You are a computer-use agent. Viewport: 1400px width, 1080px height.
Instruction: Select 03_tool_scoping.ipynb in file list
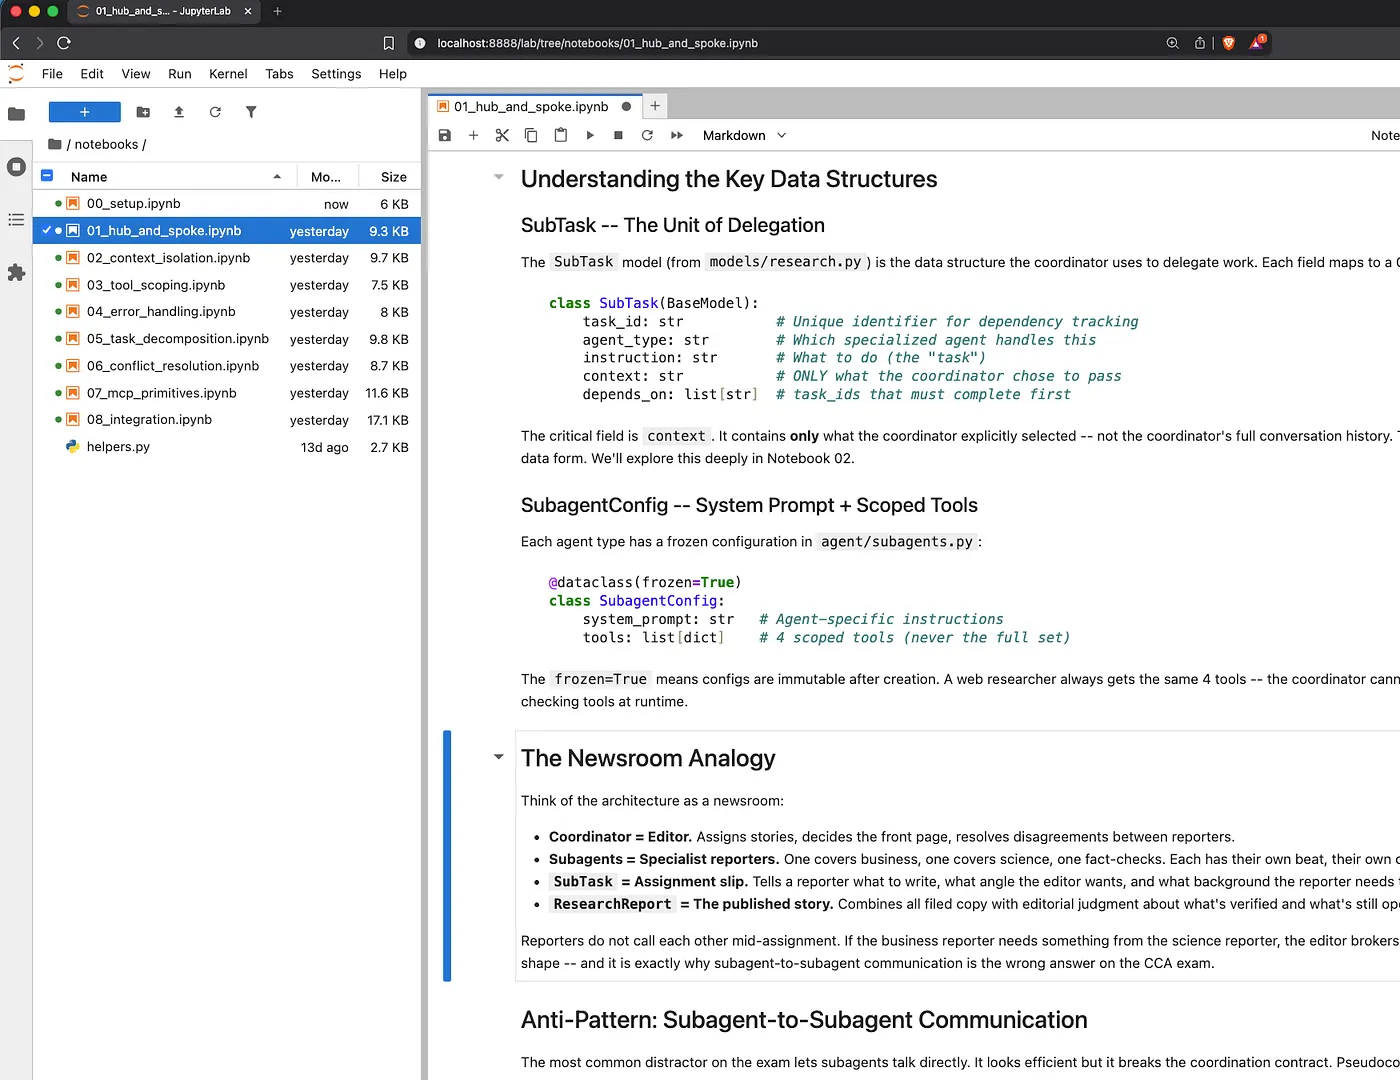(x=227, y=285)
